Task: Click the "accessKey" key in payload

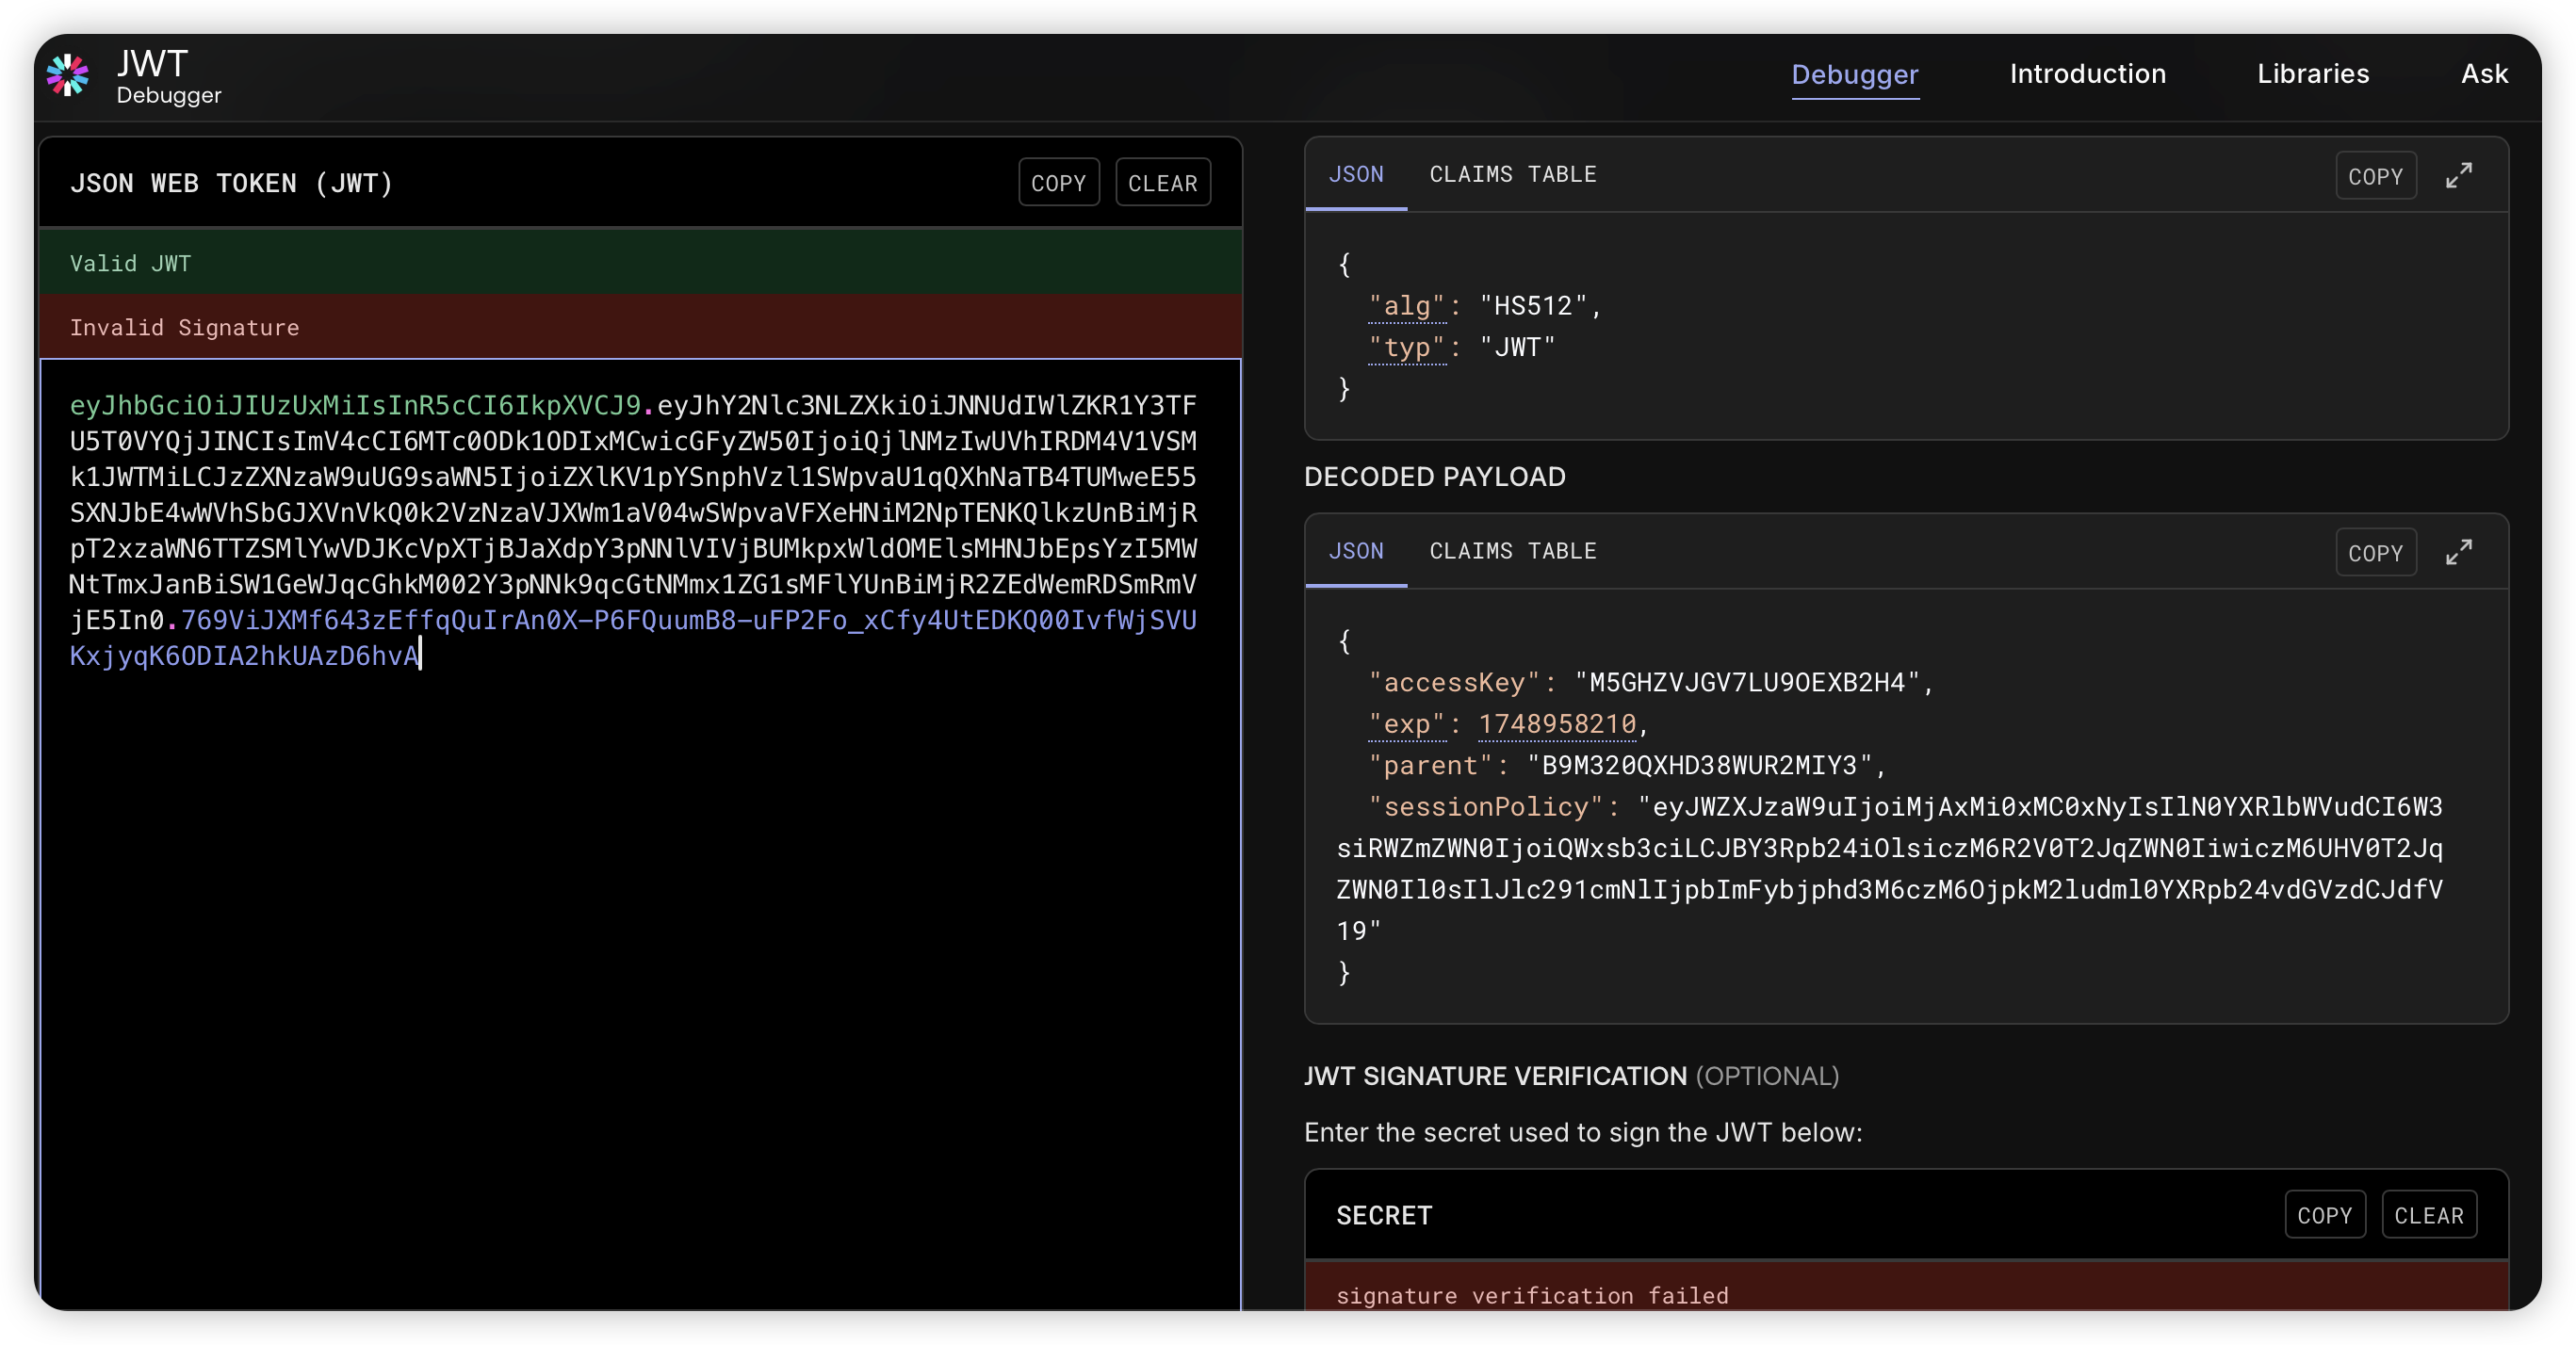Action: (x=1454, y=682)
